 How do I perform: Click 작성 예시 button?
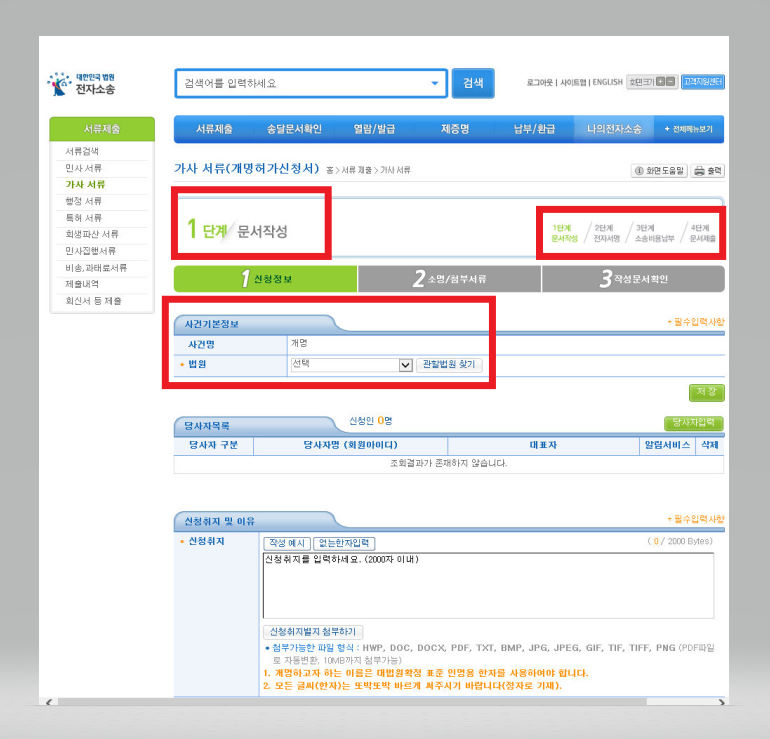[287, 543]
